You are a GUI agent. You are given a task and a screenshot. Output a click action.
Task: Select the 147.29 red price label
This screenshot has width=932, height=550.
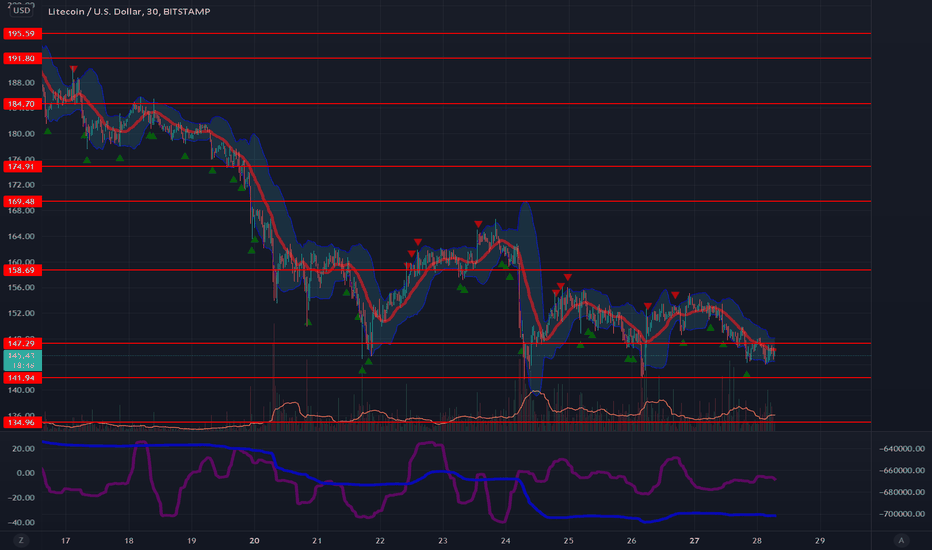[x=22, y=344]
